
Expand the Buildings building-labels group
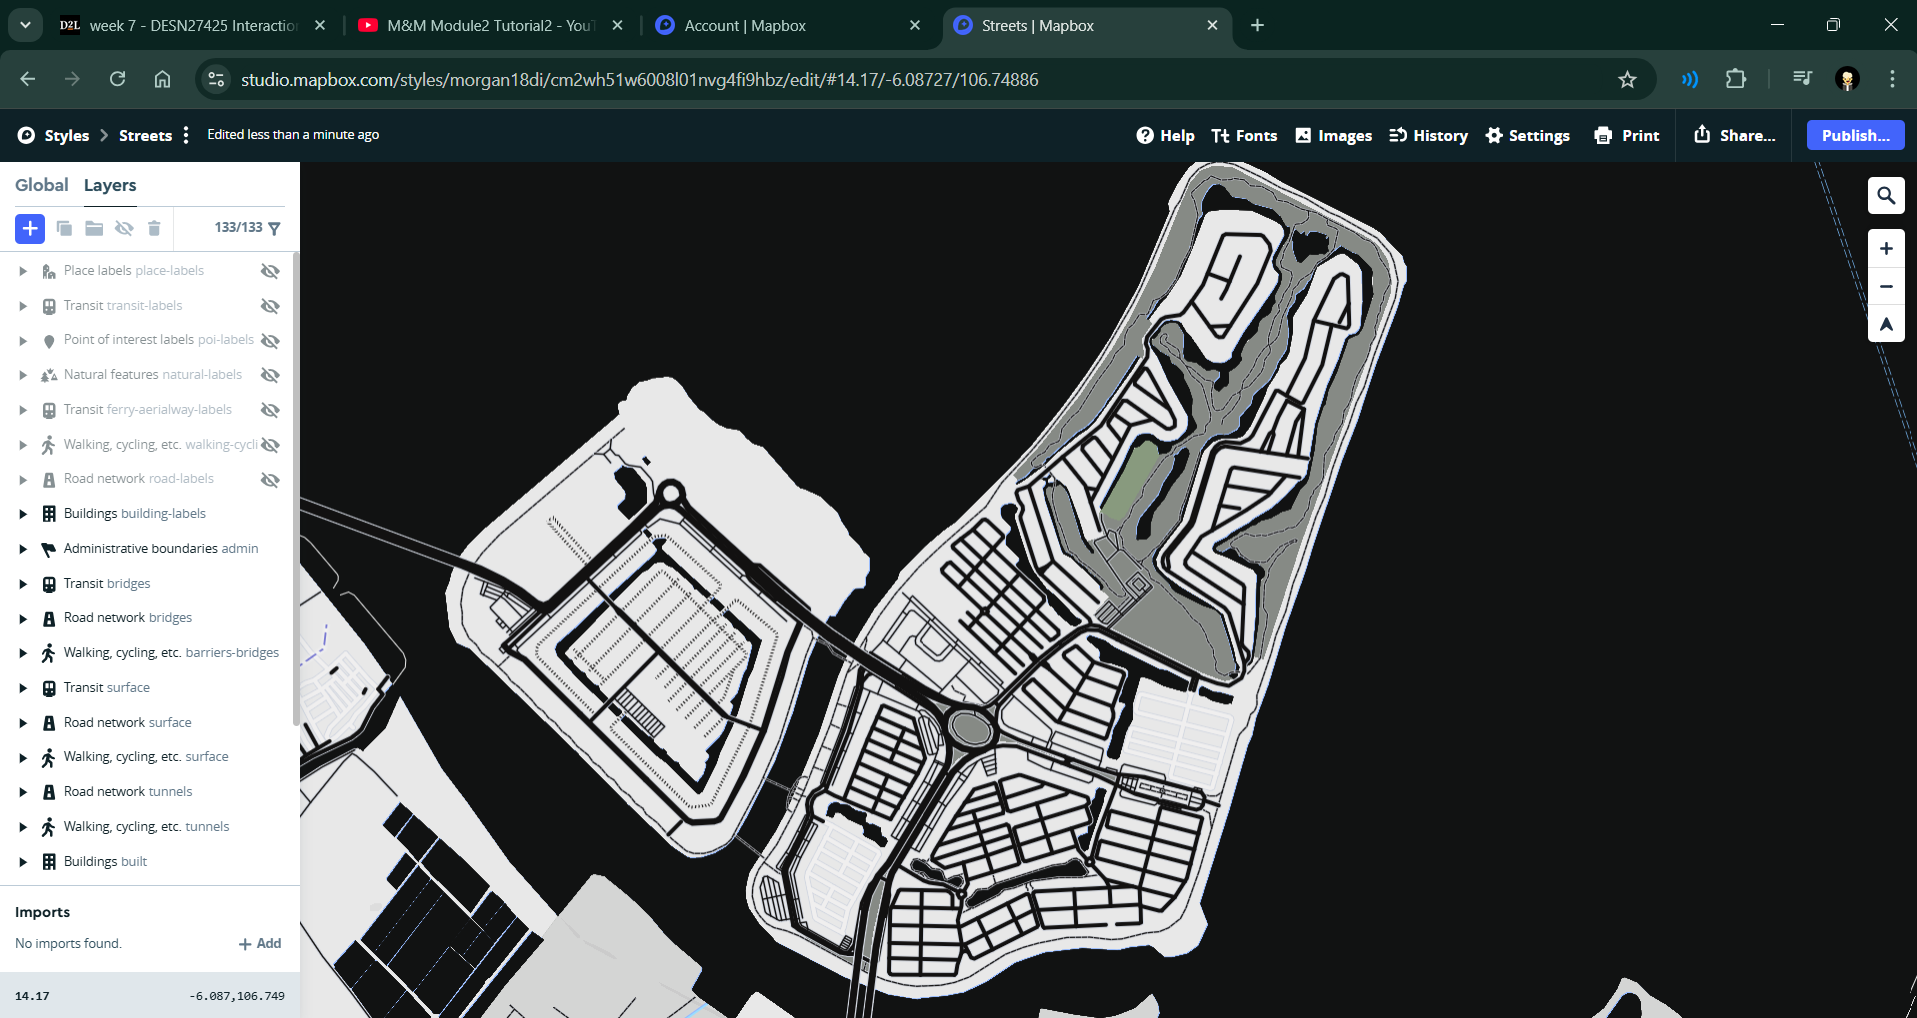coord(23,514)
